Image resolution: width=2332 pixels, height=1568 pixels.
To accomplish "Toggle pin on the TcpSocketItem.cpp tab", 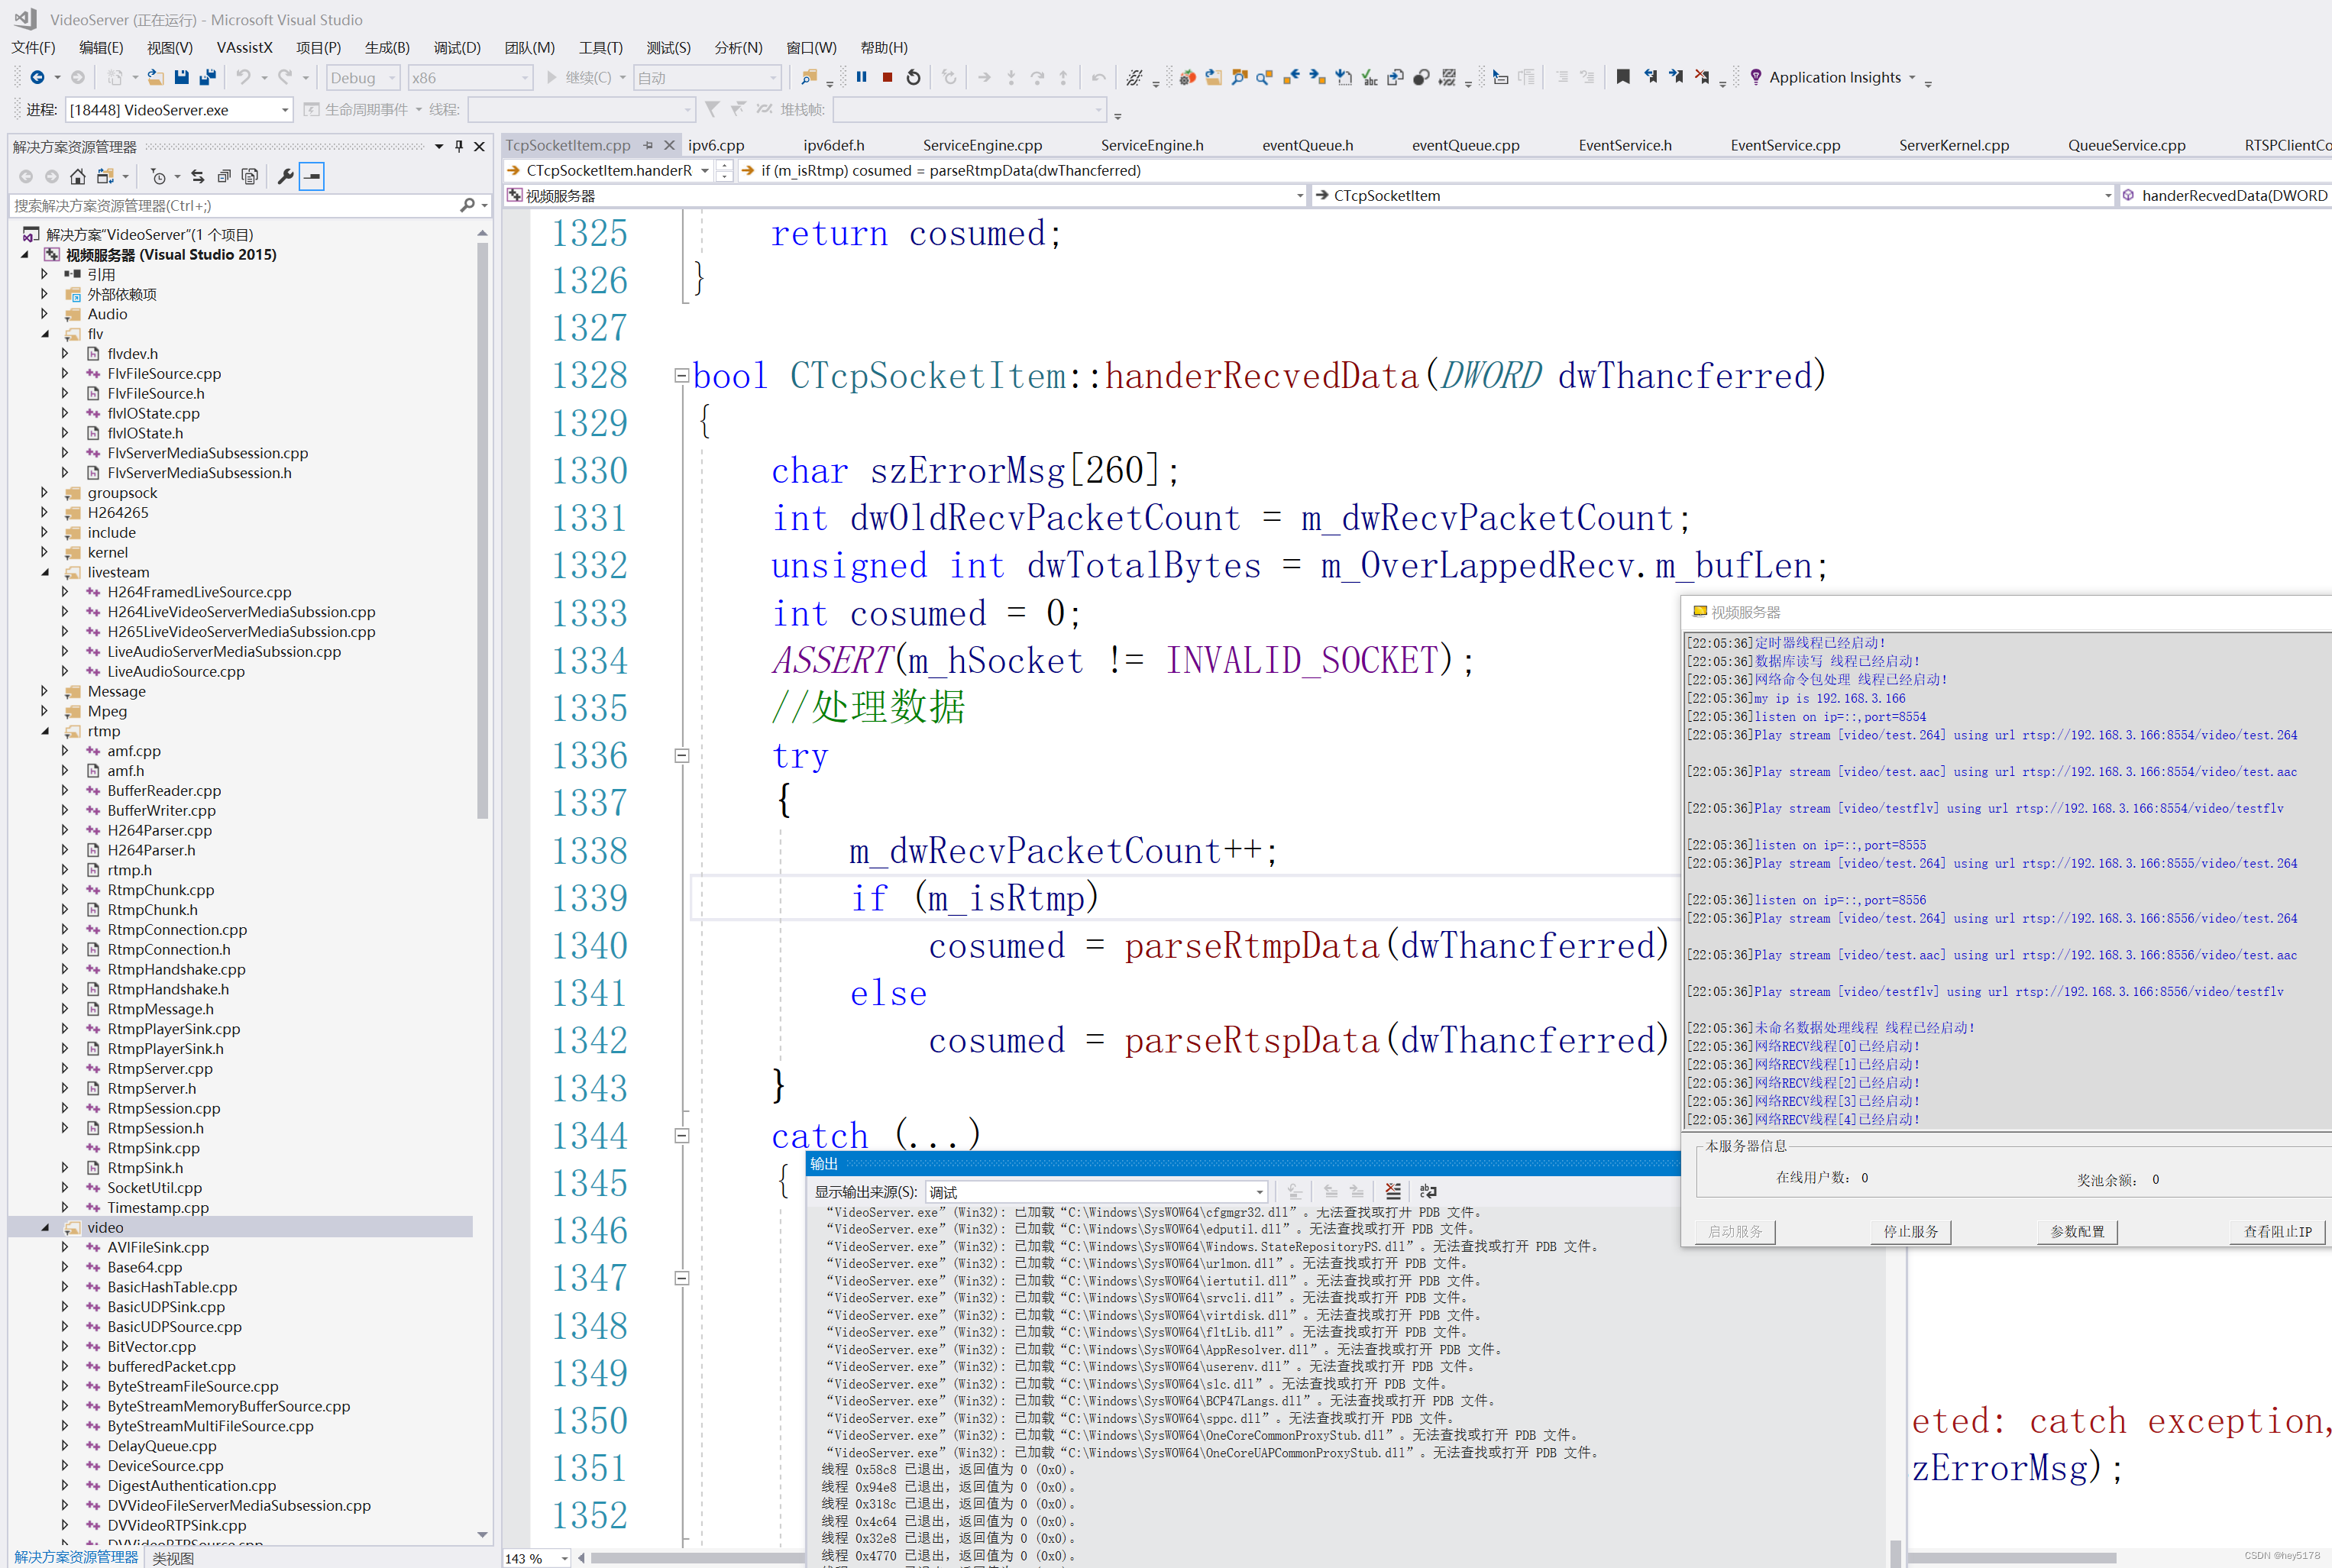I will (648, 145).
